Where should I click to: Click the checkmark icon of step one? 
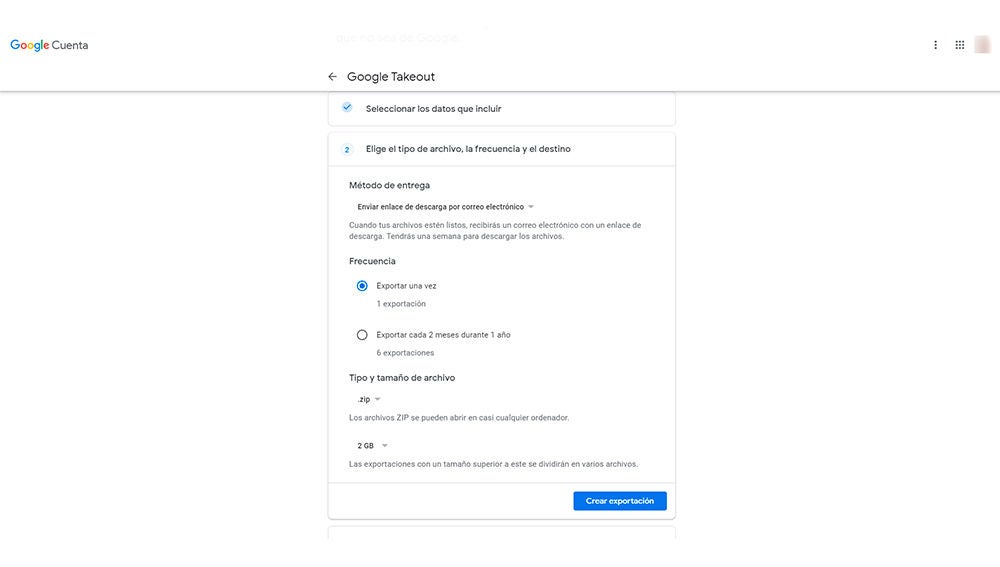coord(347,107)
